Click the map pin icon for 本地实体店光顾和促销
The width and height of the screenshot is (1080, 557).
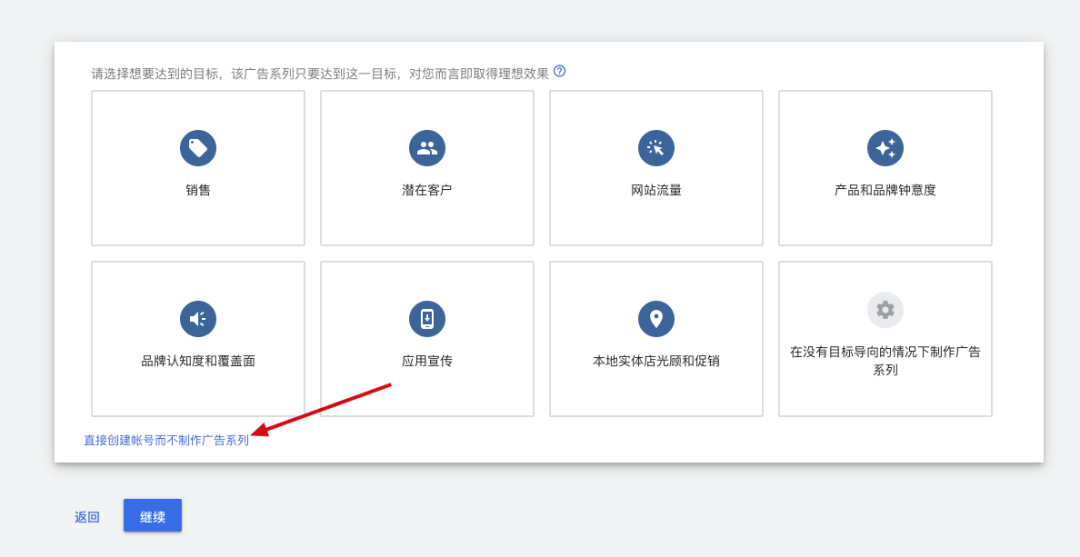[x=656, y=319]
